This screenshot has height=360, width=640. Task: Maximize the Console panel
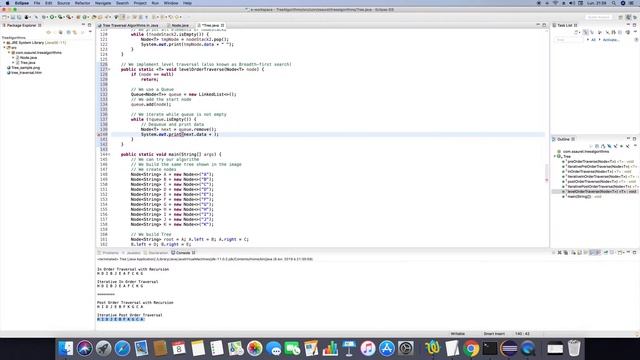[634, 253]
